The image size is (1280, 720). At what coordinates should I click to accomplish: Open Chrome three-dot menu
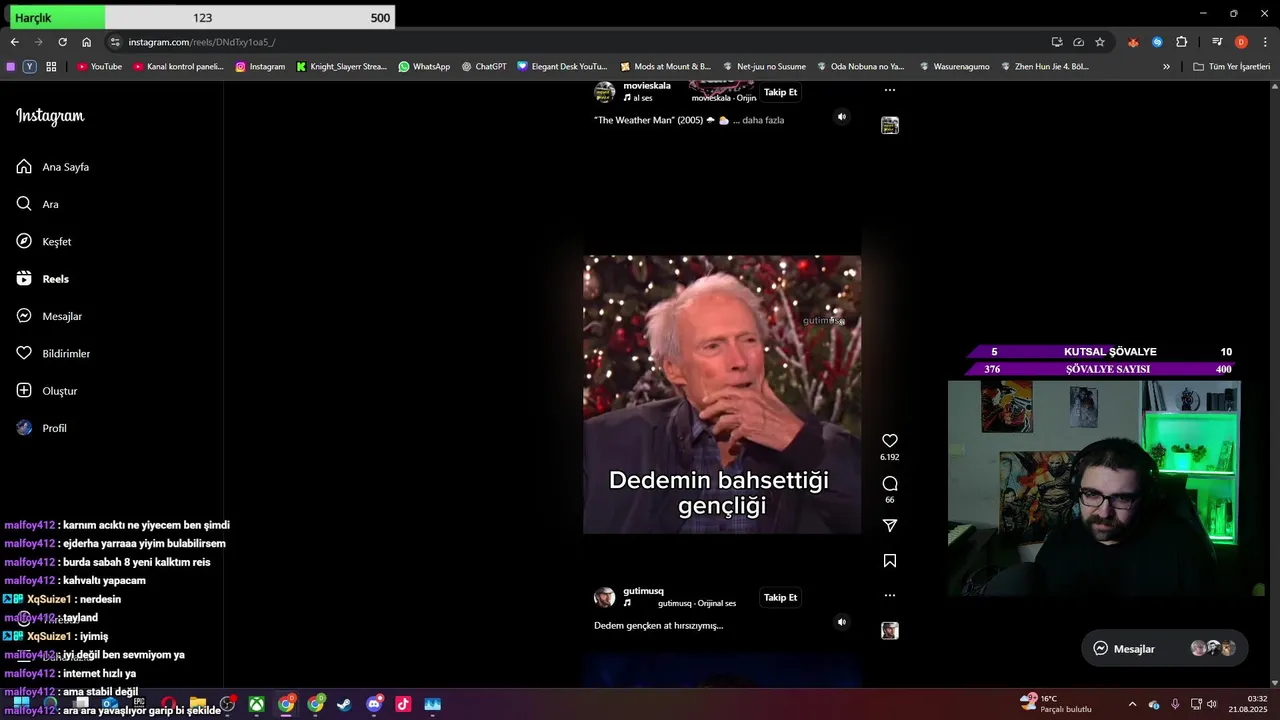1264,42
